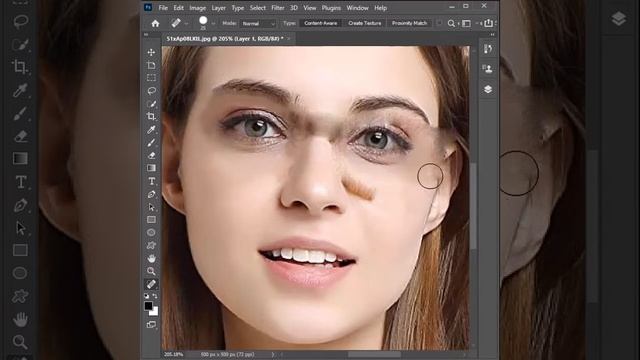Screen dimensions: 640x360
Task: Select the Lasso tool in the Photoshop tools panel
Action: (151, 91)
